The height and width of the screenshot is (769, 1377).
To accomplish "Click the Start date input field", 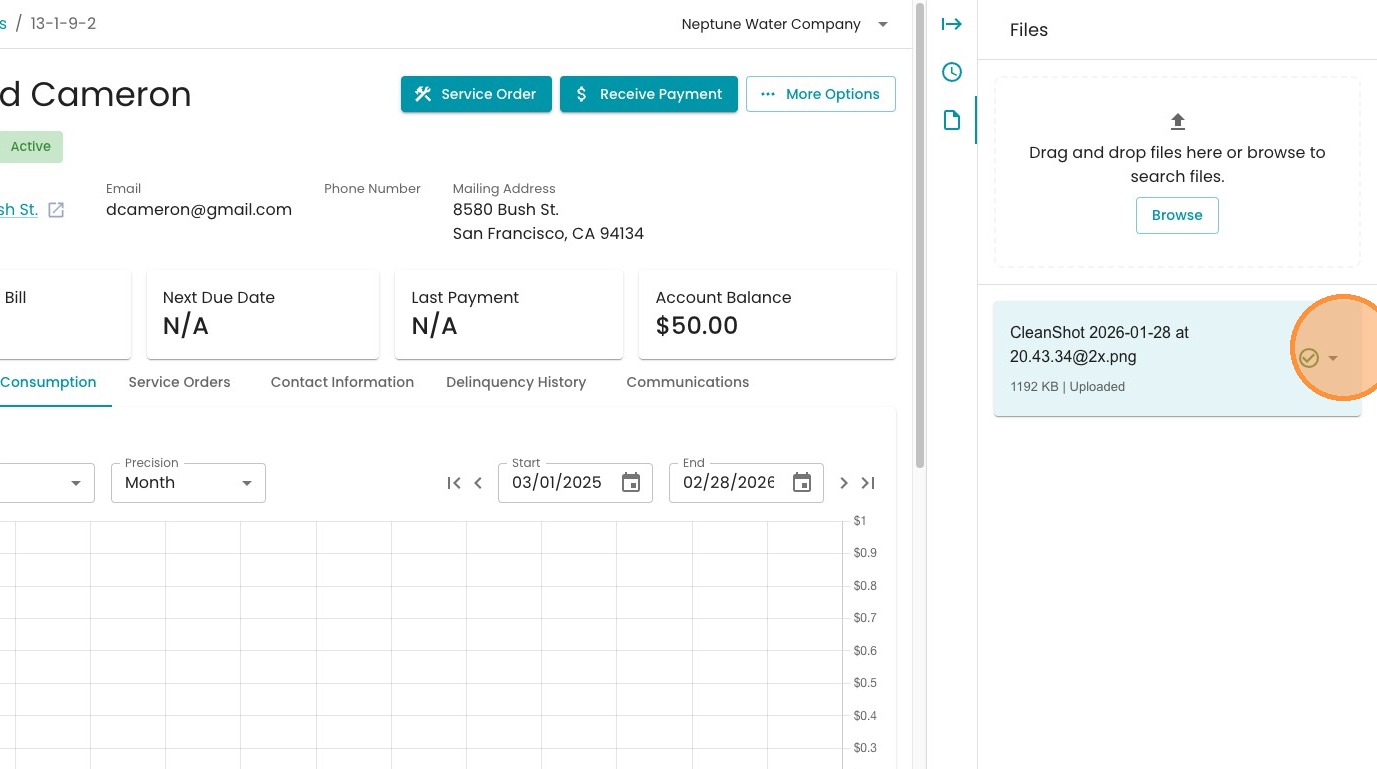I will pyautogui.click(x=558, y=483).
